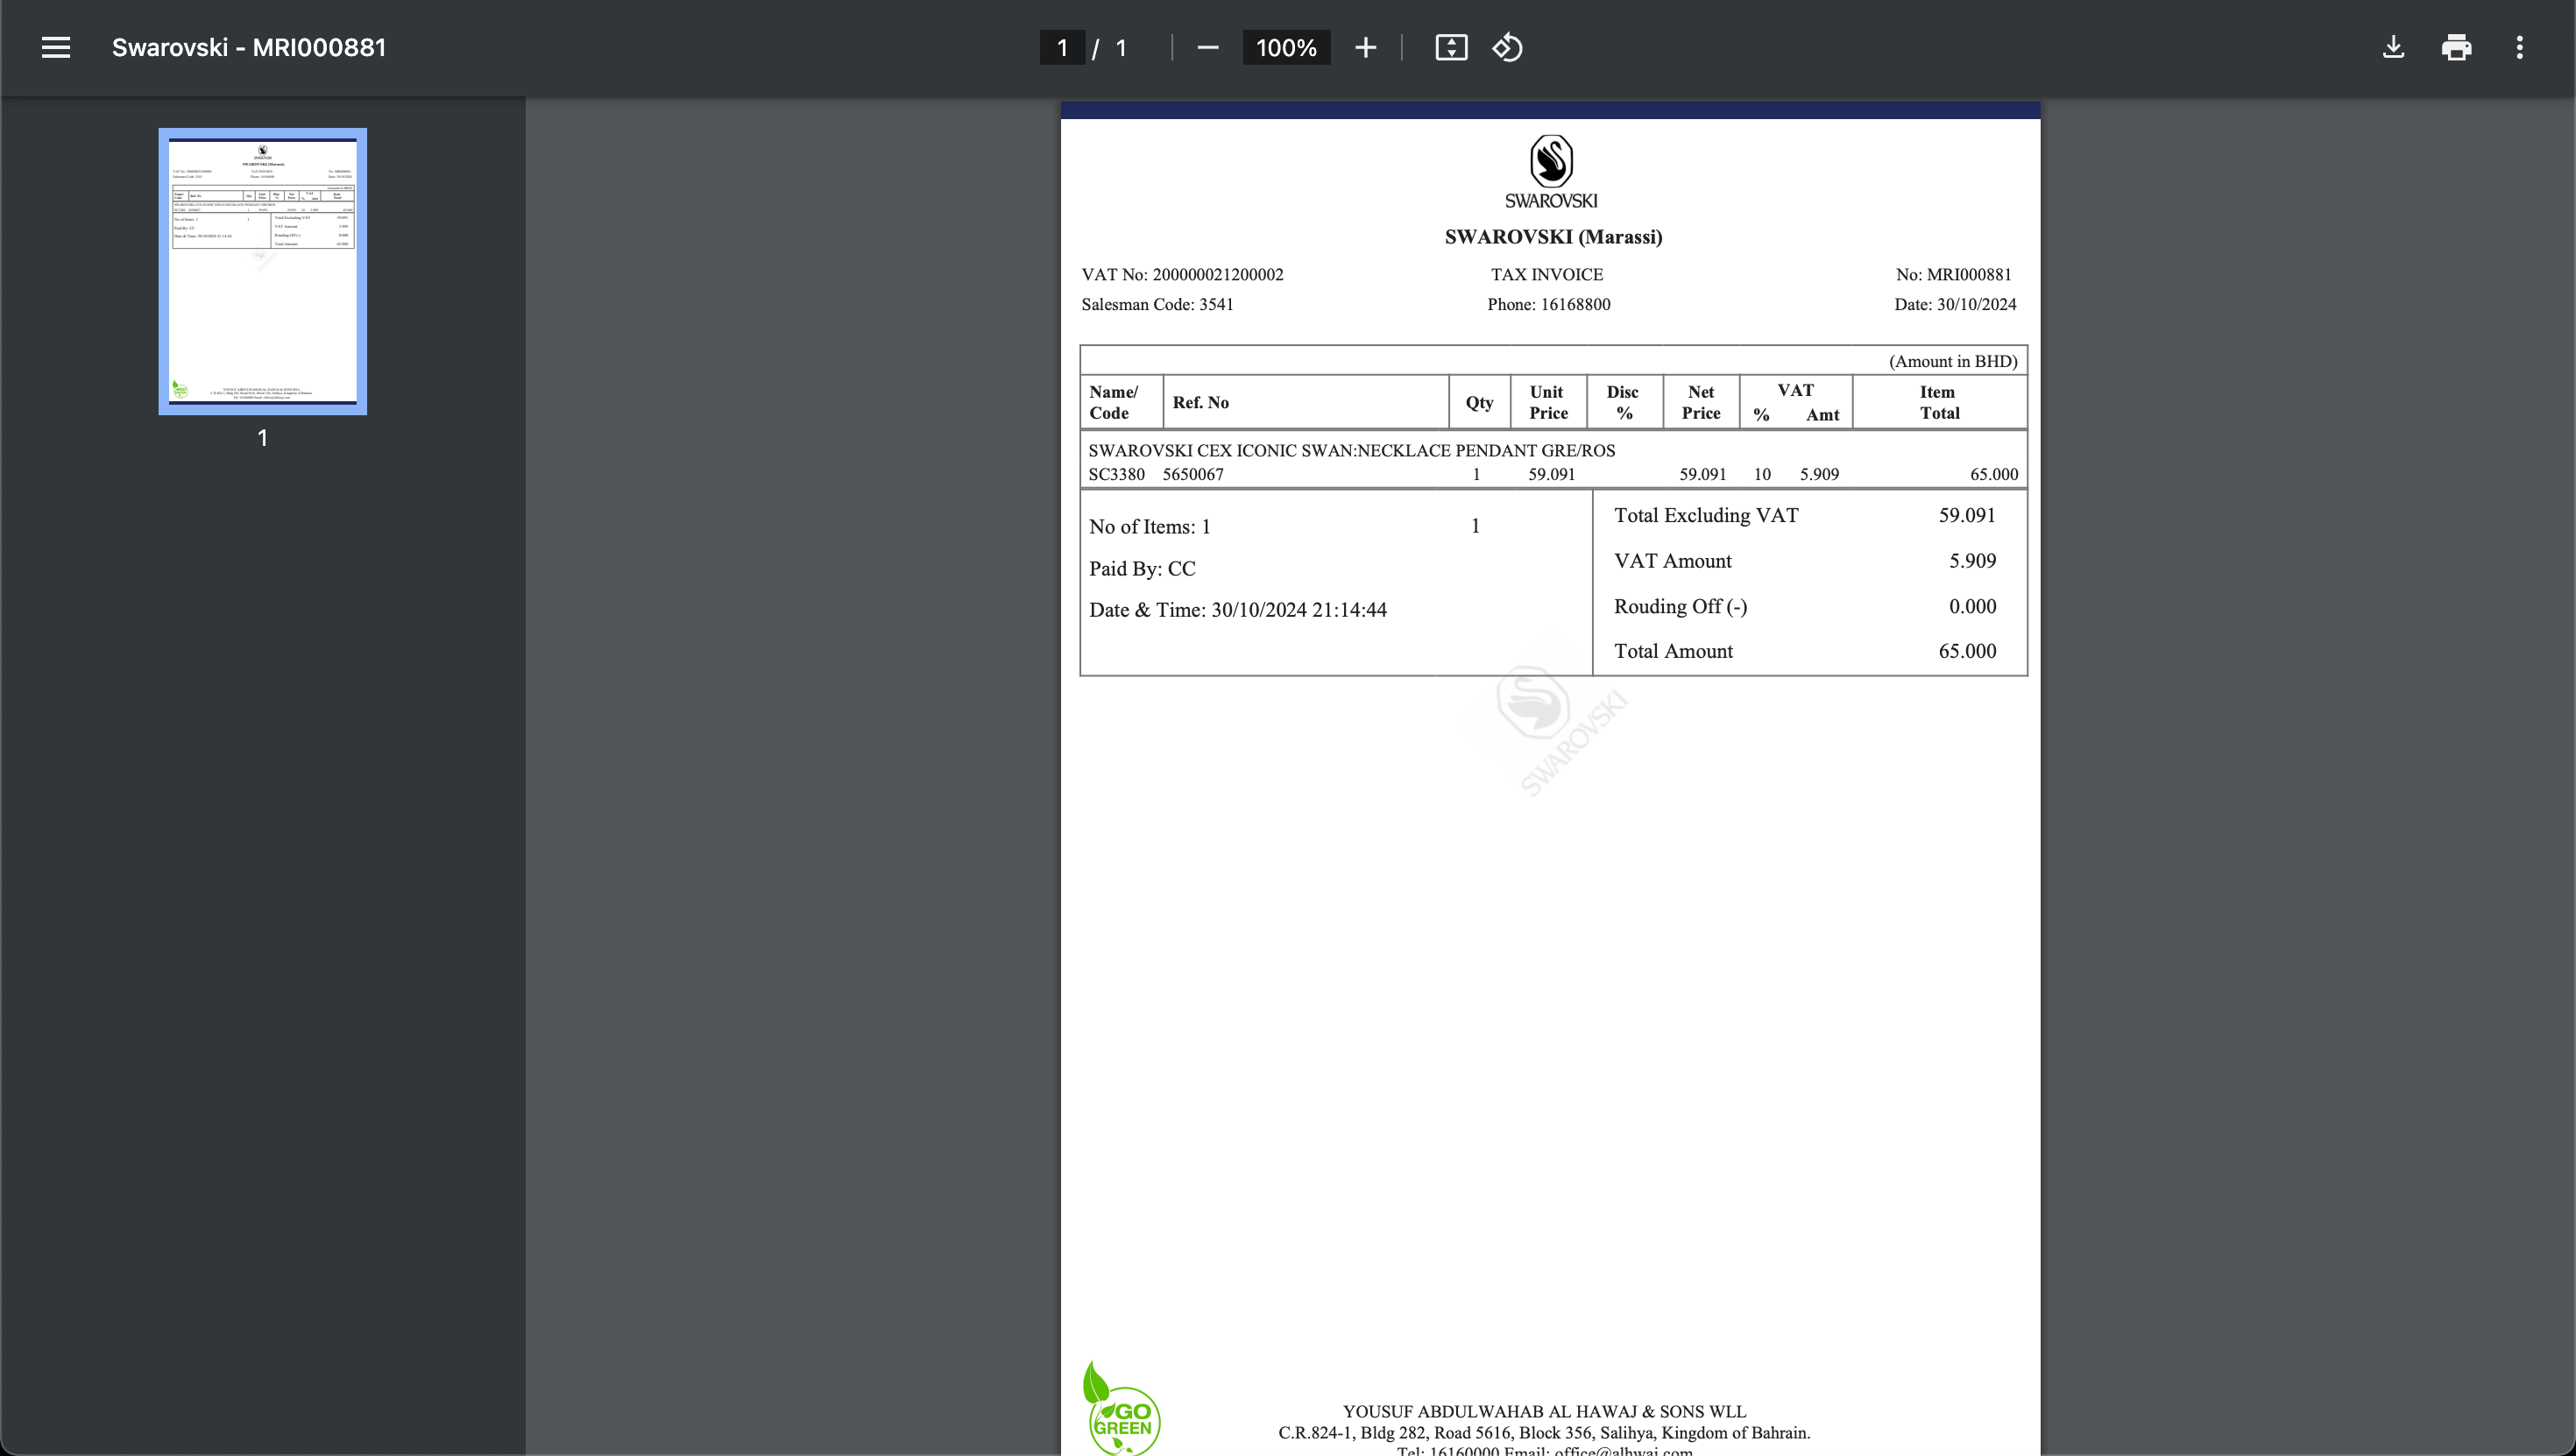Click '(Amount in BHD)' label
Image resolution: width=2576 pixels, height=1456 pixels.
[1953, 361]
